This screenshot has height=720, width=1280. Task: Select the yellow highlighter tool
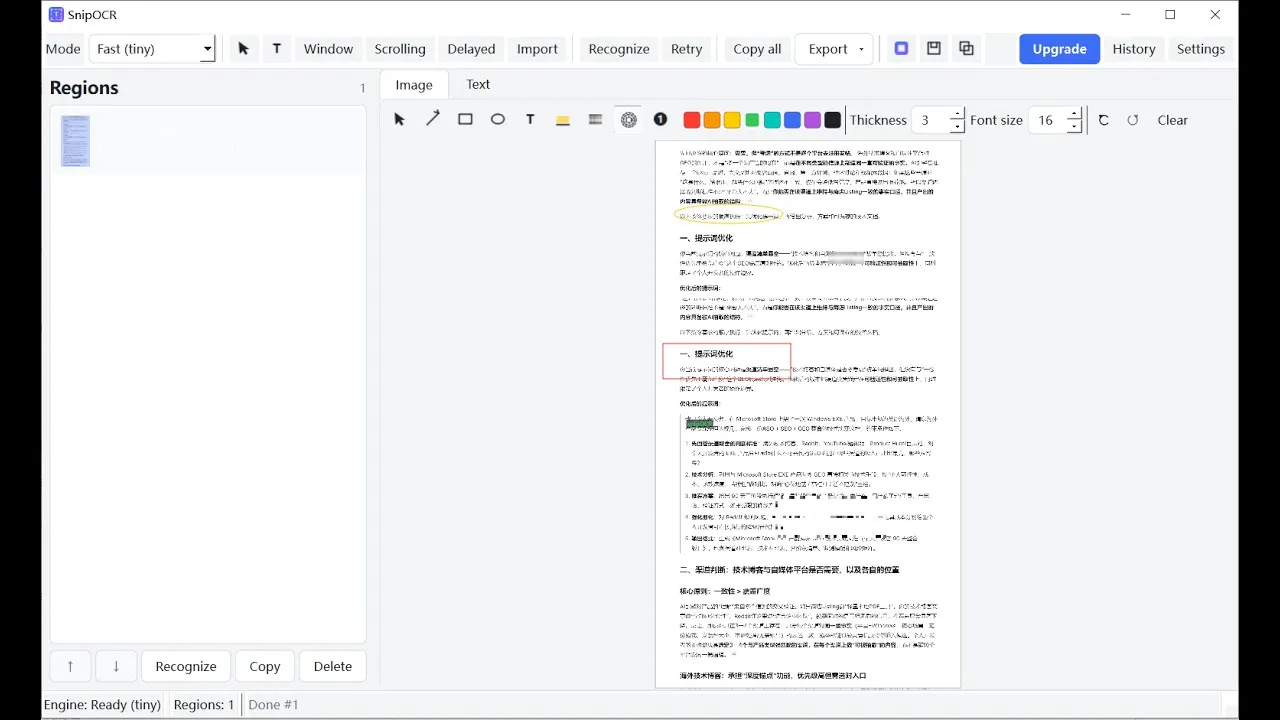[x=563, y=120]
